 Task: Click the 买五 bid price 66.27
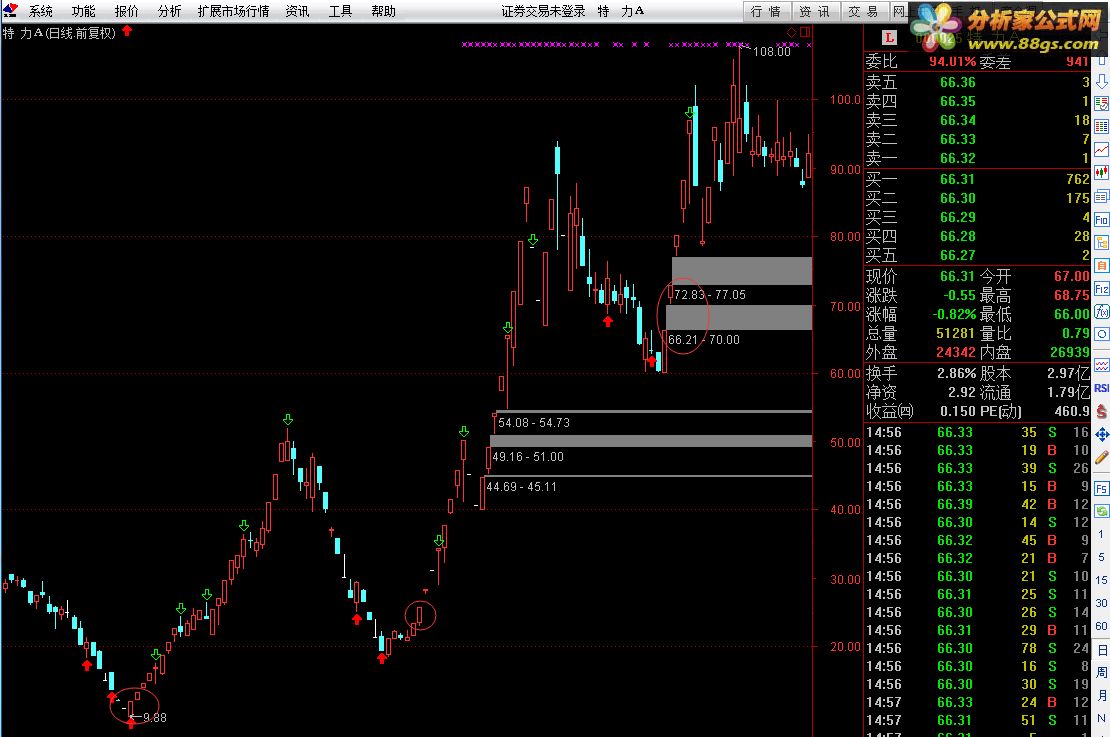(958, 256)
